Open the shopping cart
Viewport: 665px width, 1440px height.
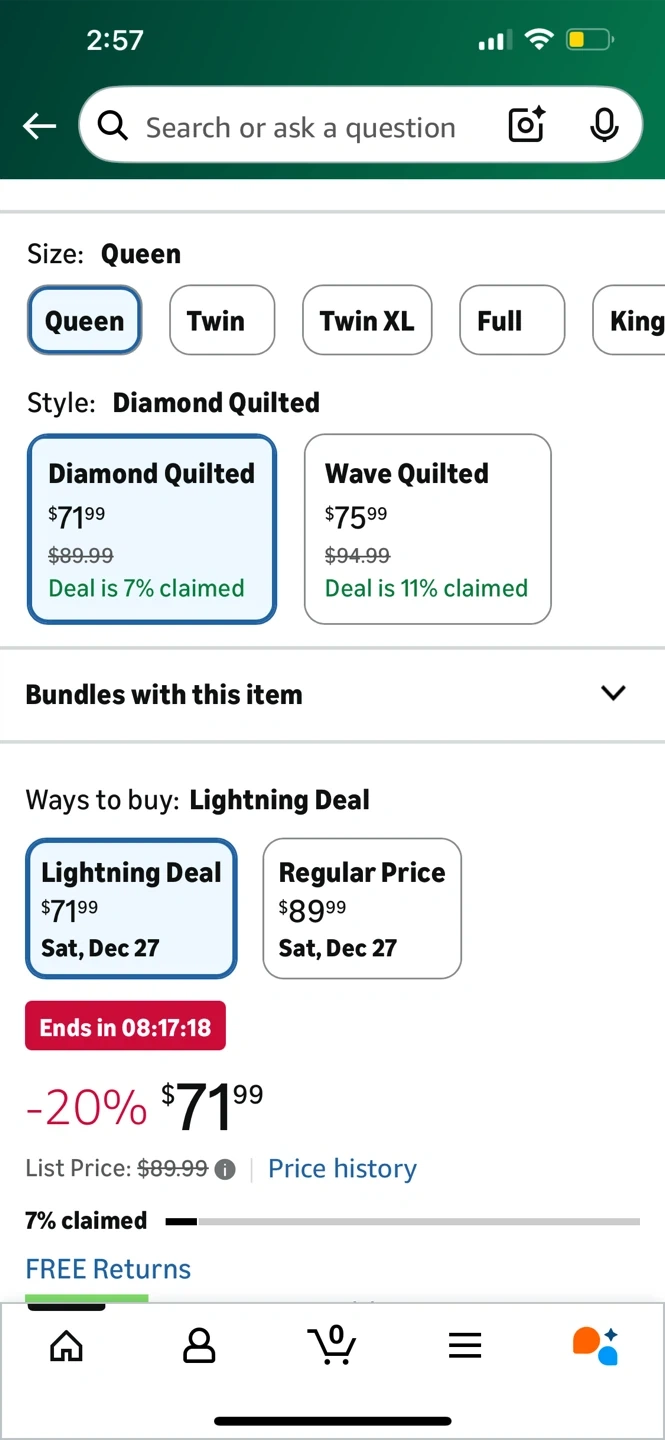pyautogui.click(x=332, y=1345)
